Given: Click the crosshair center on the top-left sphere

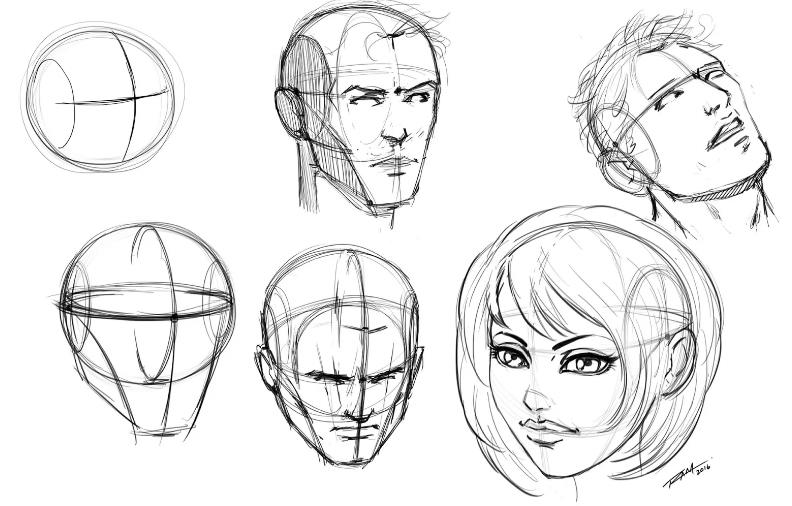Looking at the screenshot, I should coord(133,98).
